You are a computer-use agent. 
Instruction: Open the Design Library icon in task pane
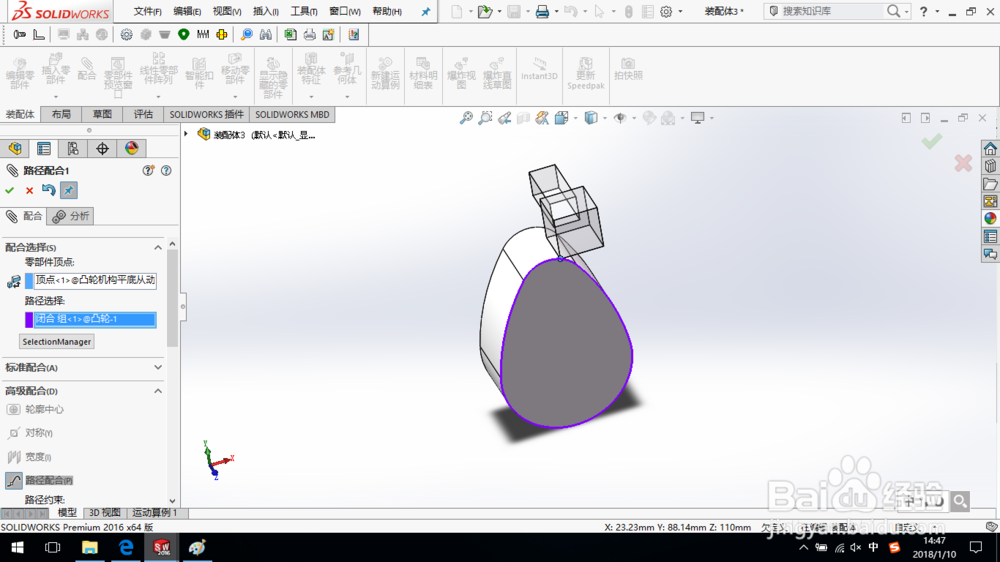tap(990, 166)
